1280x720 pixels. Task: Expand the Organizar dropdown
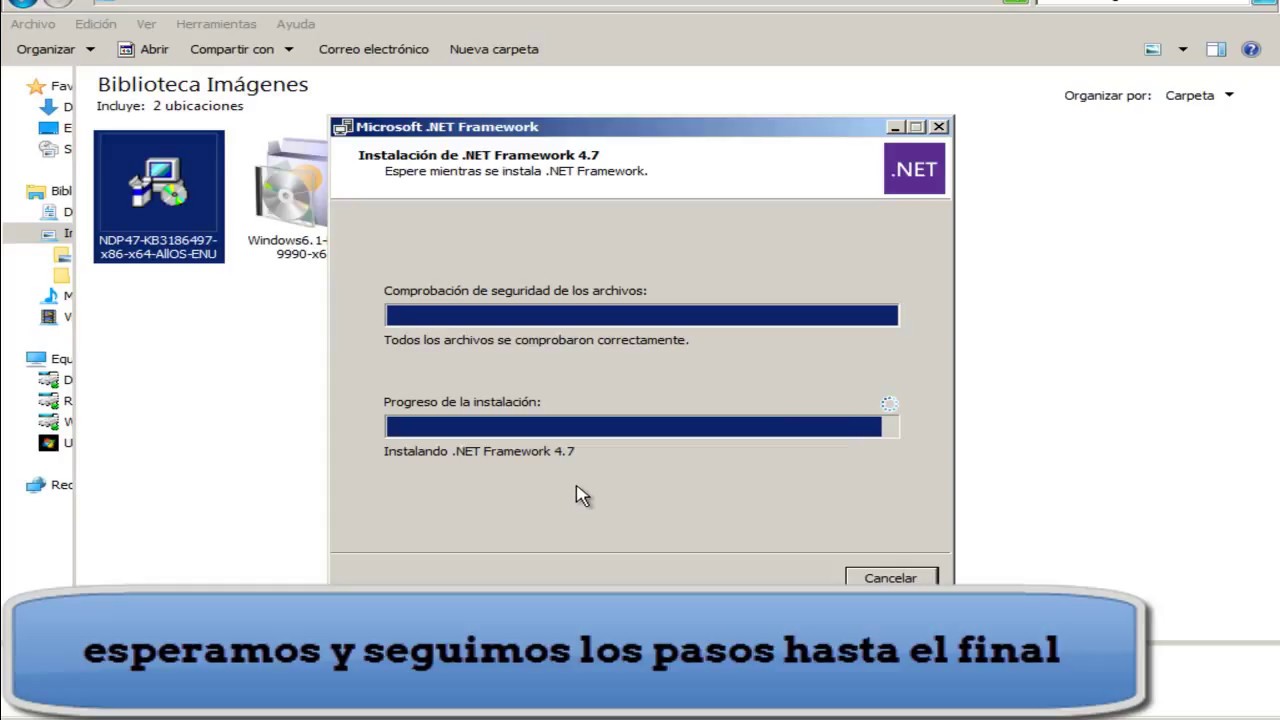click(x=55, y=49)
